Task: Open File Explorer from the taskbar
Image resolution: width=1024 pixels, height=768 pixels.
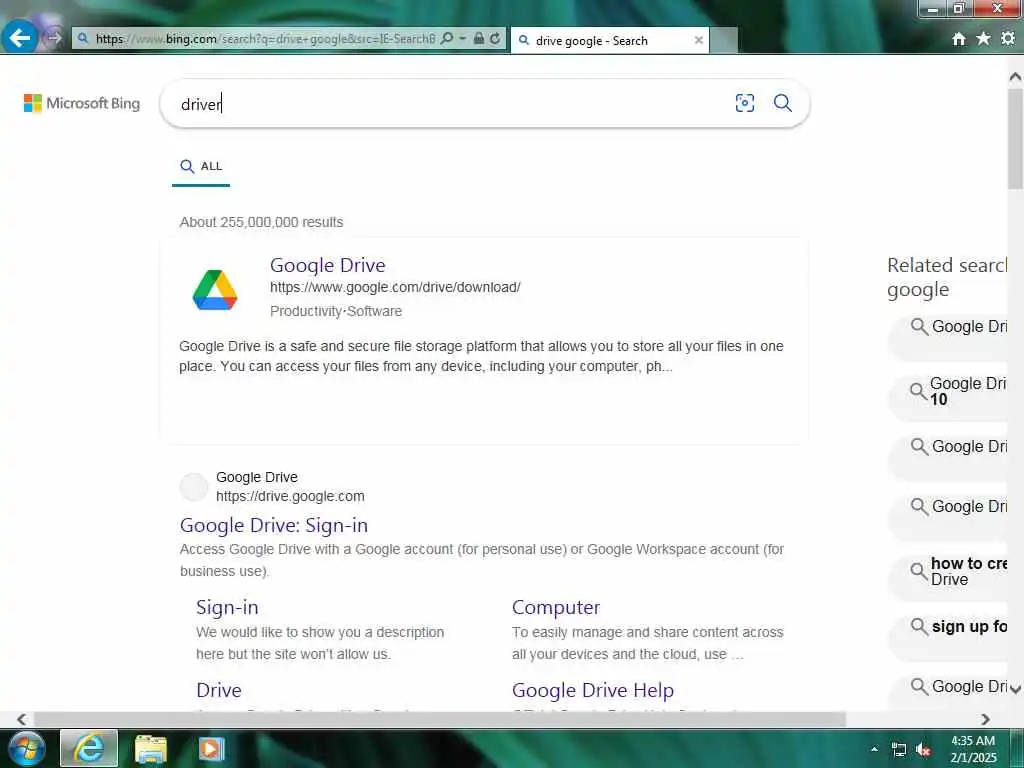Action: click(x=151, y=748)
